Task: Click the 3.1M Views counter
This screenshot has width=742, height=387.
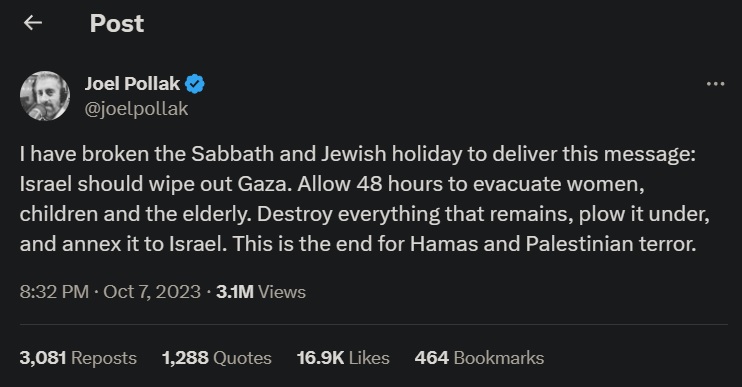Action: 261,292
